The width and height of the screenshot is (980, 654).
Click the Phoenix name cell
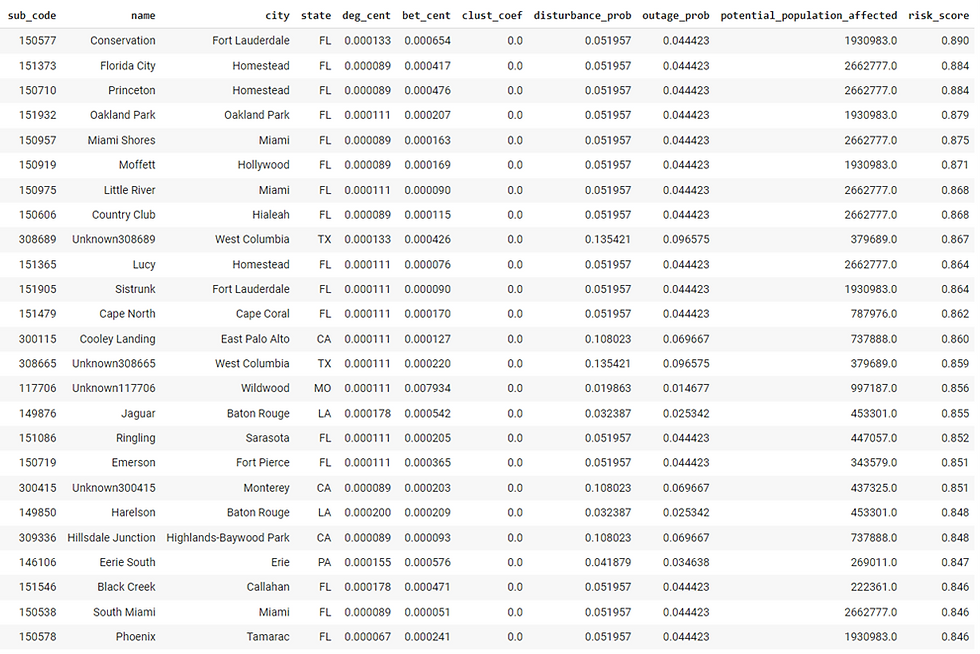[136, 637]
